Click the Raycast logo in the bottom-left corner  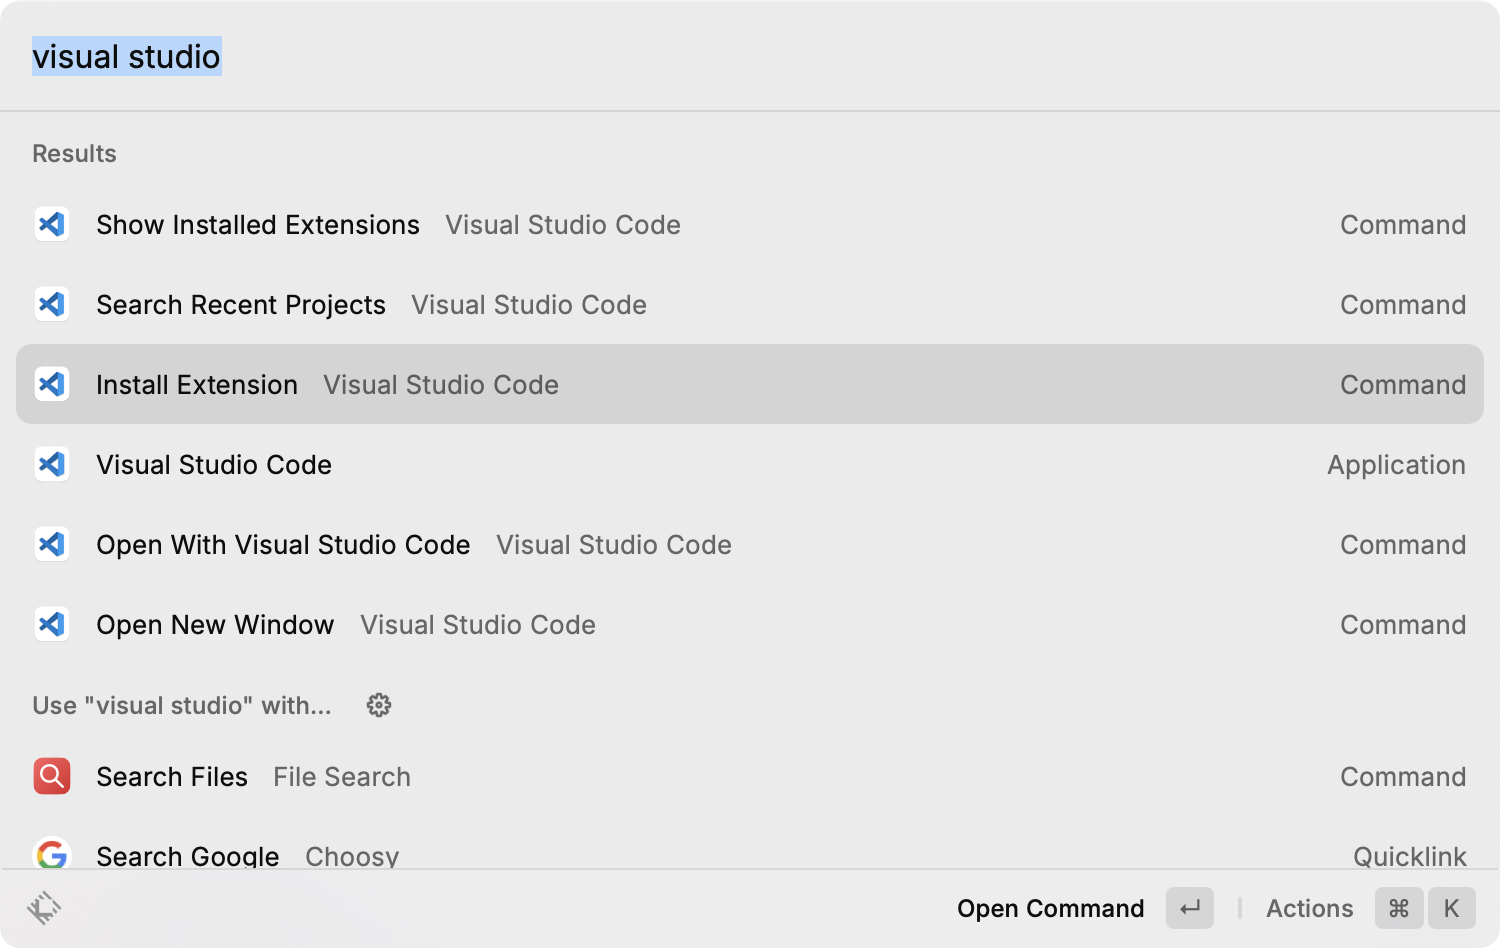[x=42, y=908]
